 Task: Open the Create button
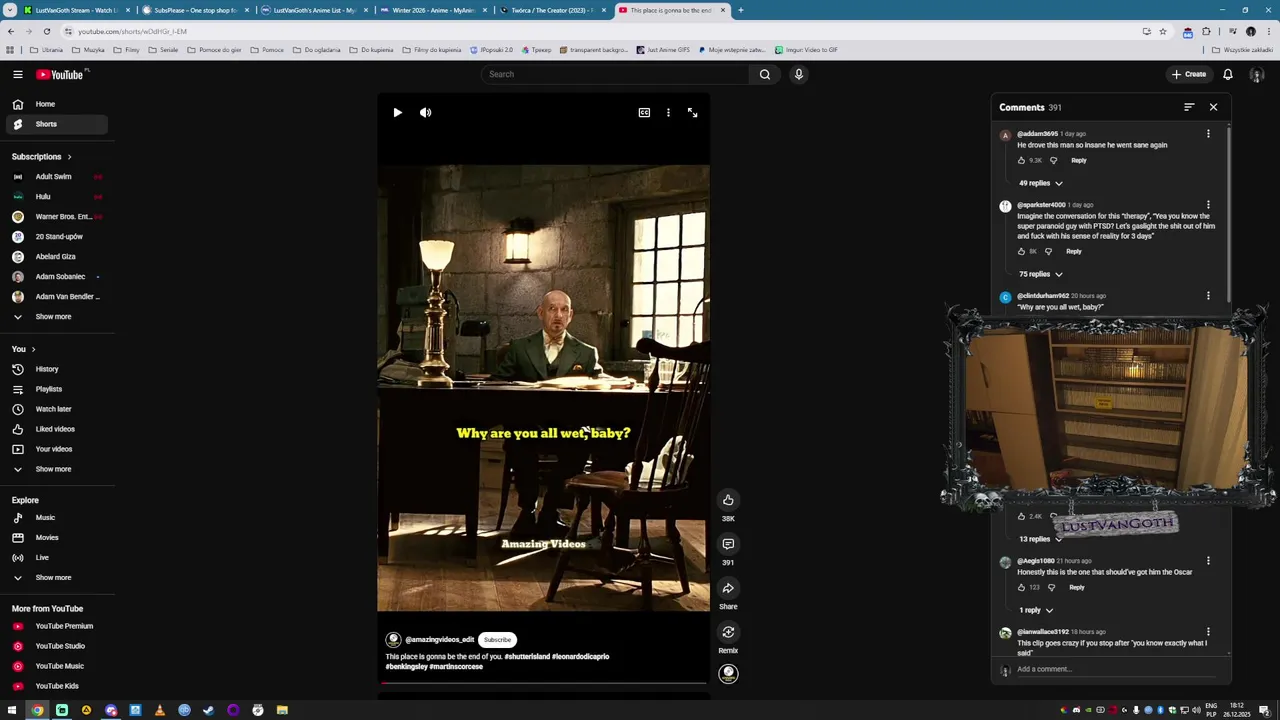1189,74
